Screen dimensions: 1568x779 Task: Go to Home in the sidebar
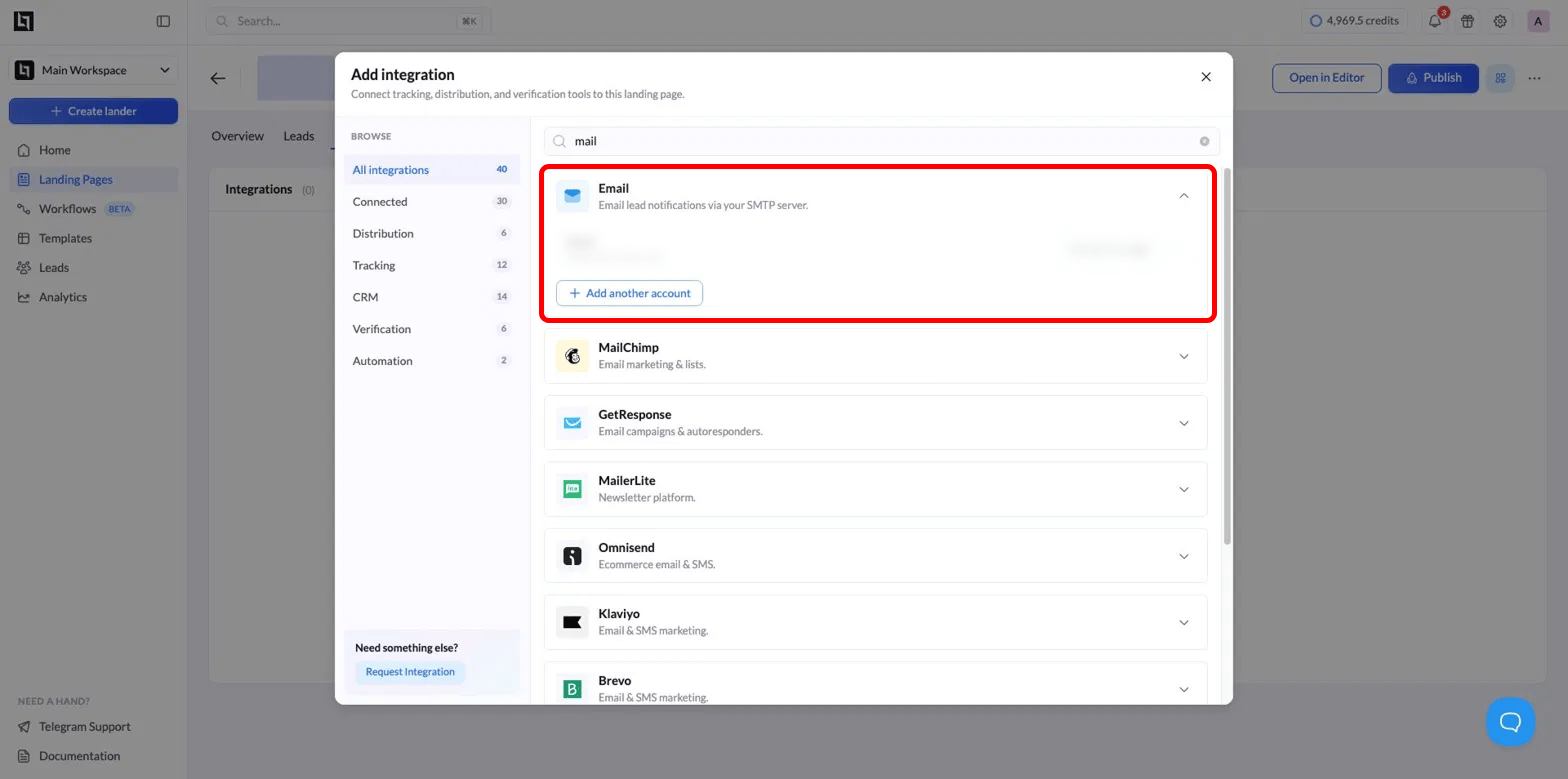coord(93,150)
